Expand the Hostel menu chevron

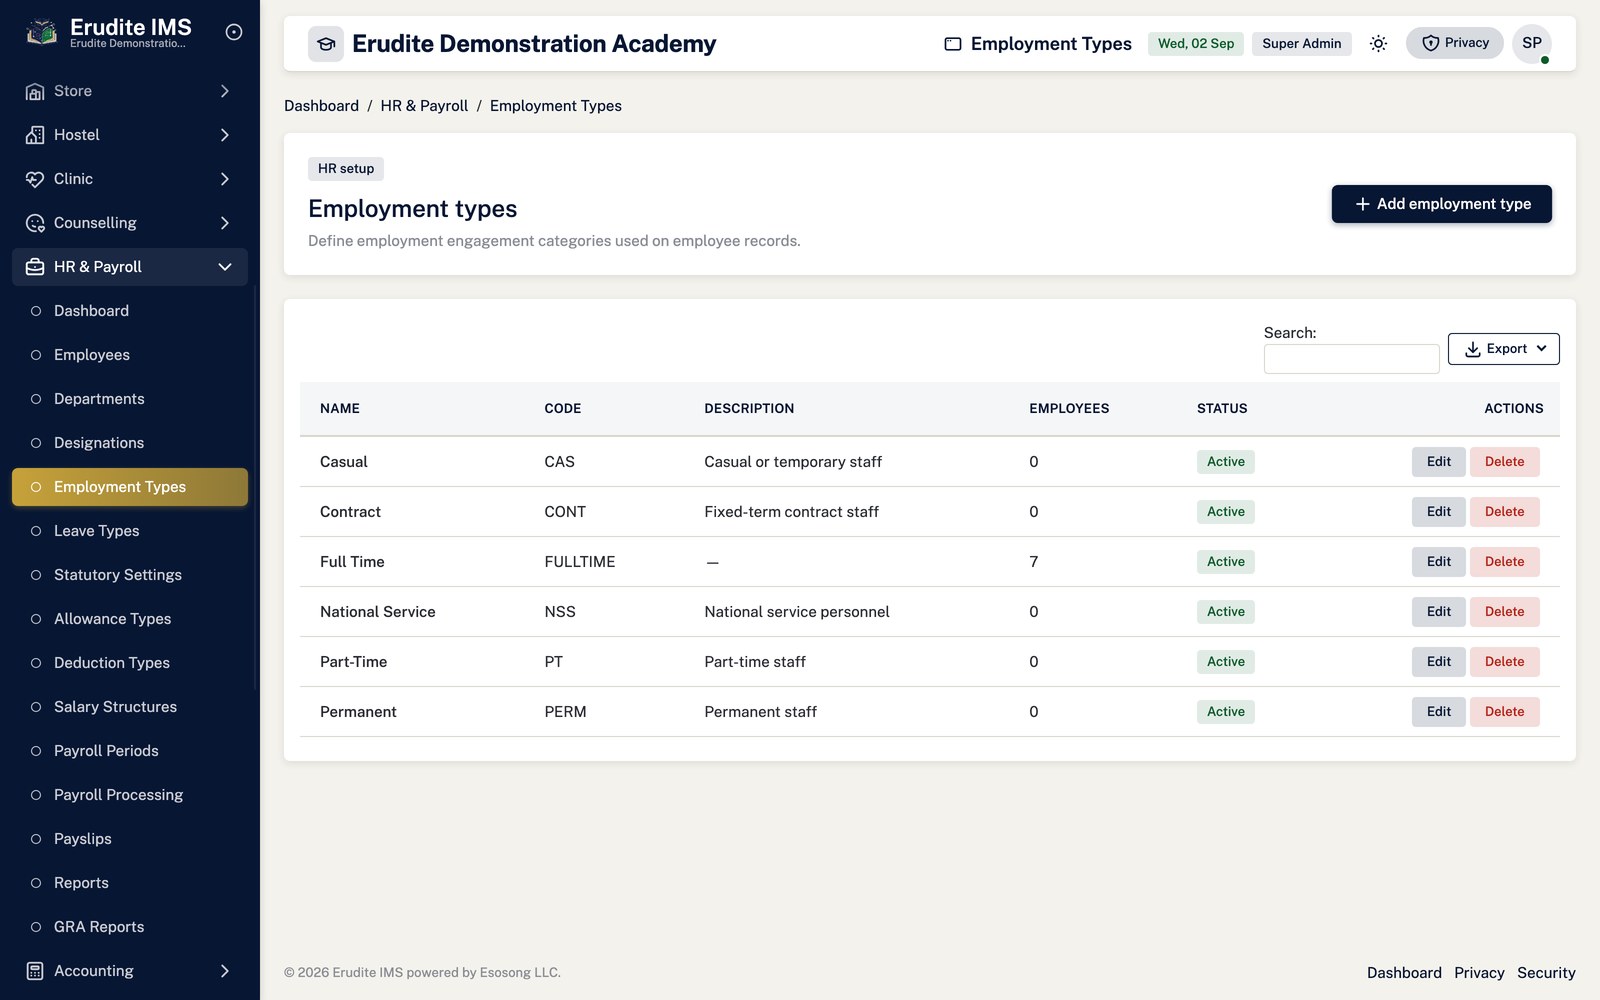[225, 135]
